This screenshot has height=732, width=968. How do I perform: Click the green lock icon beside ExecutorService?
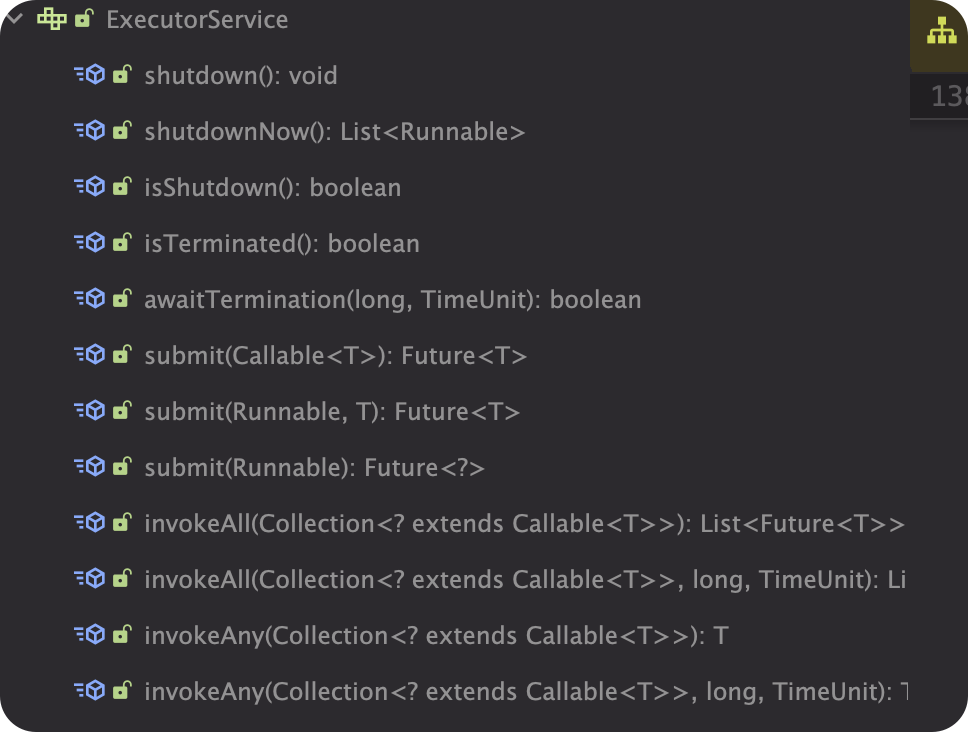coord(84,19)
